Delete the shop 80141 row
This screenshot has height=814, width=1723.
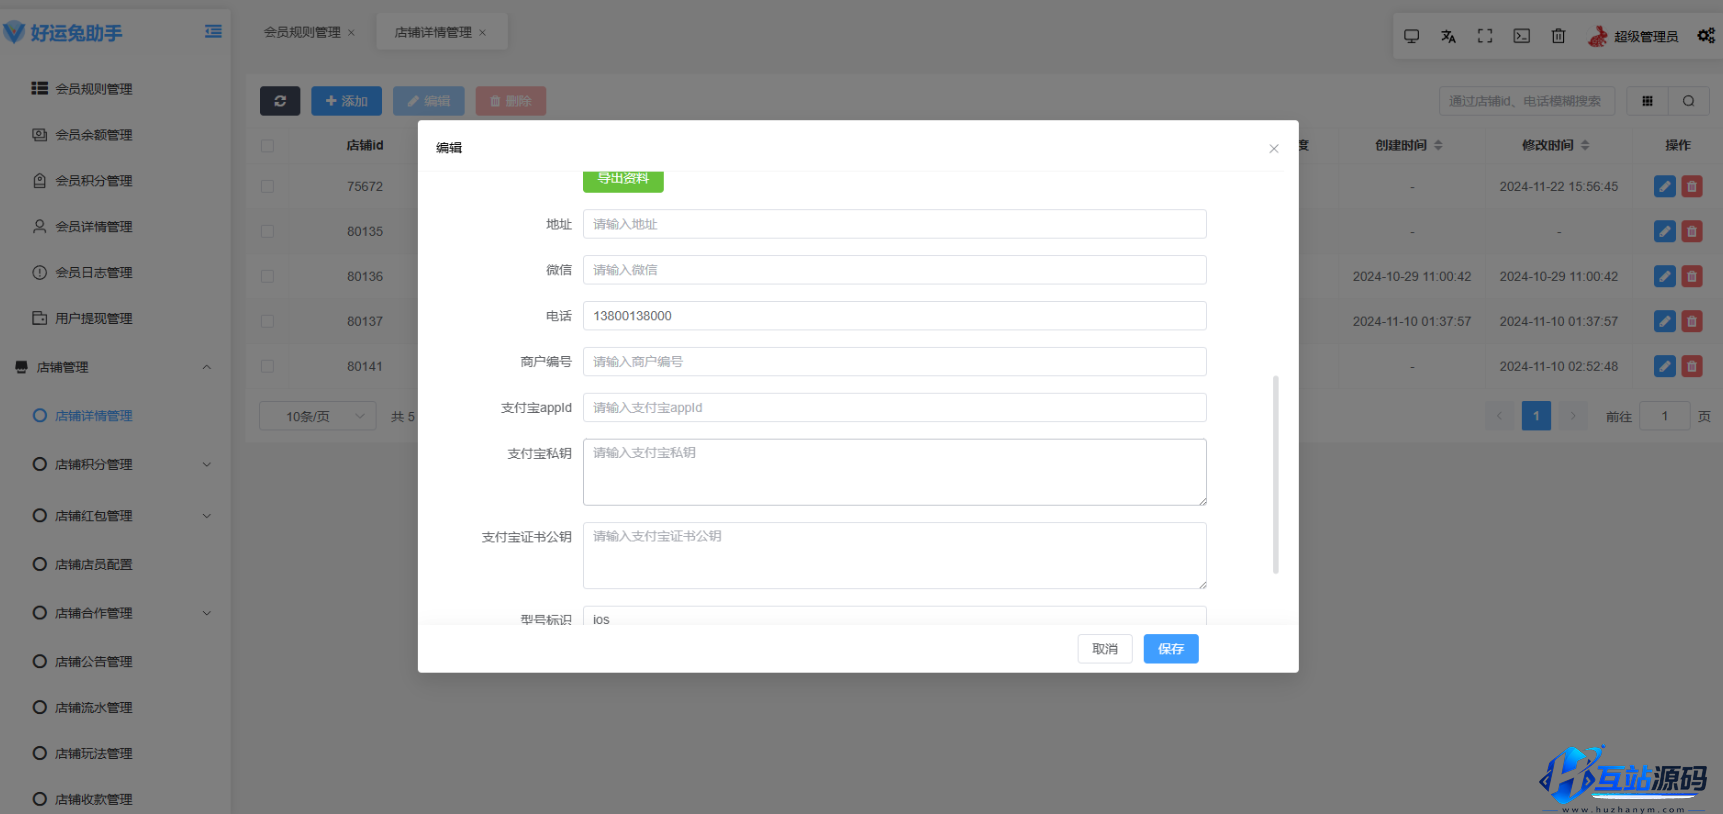pos(1692,366)
